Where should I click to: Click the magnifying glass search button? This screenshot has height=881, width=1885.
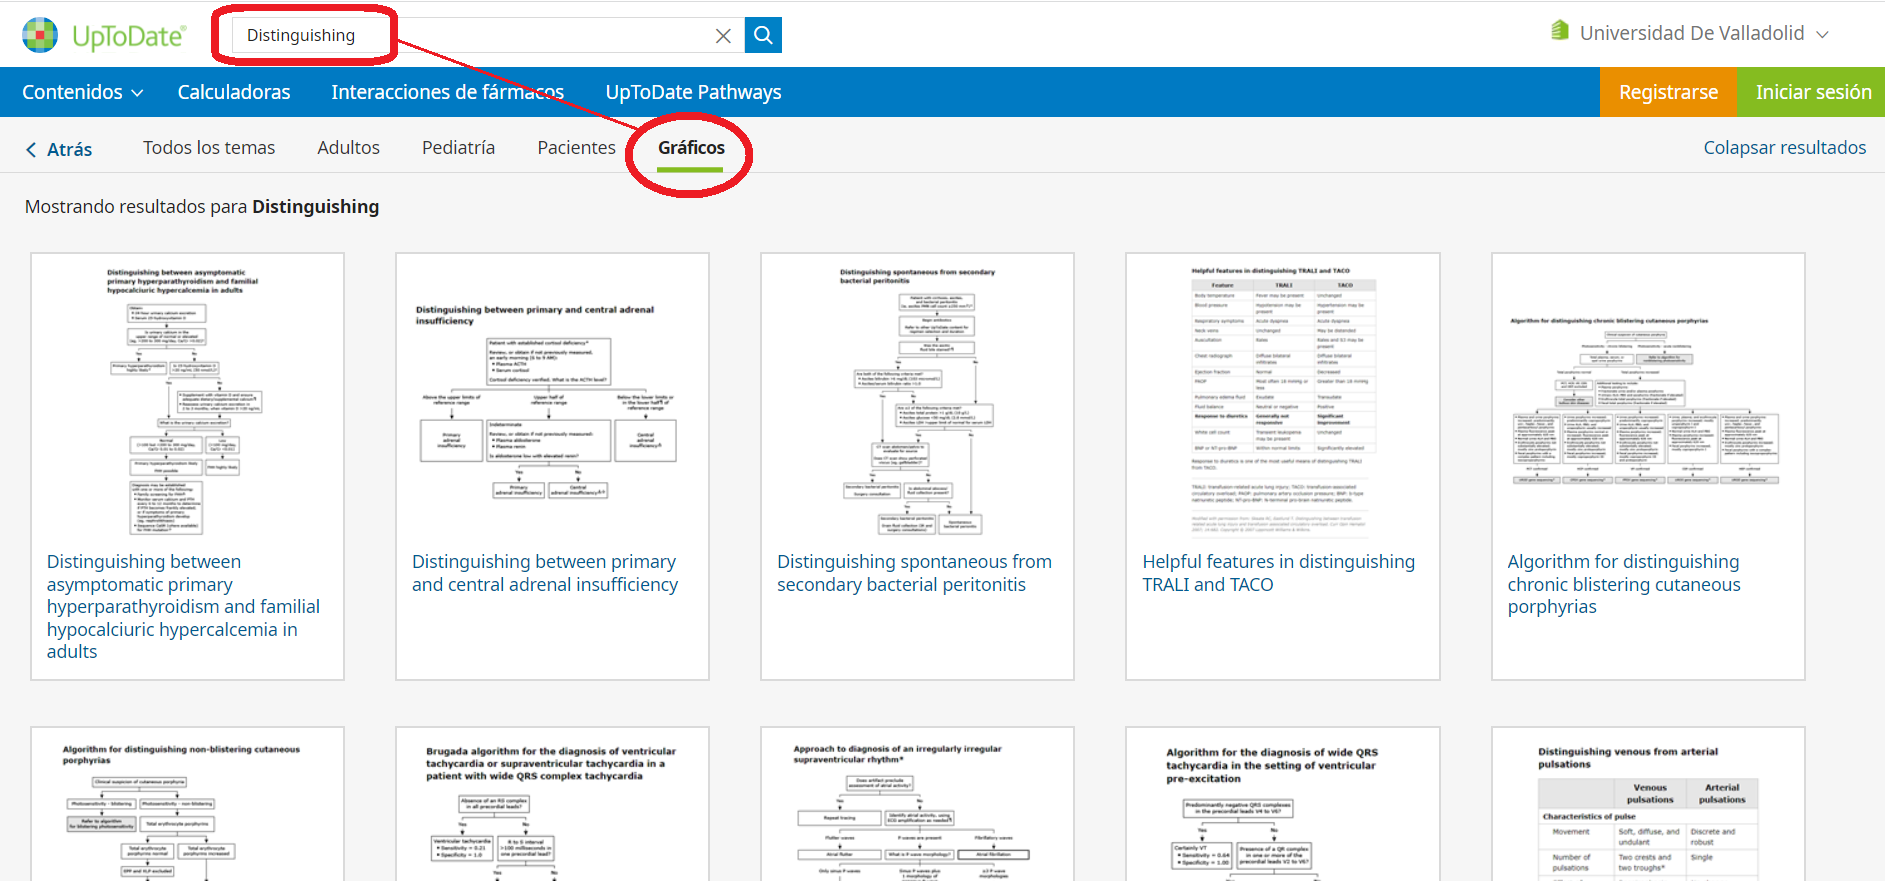(763, 35)
